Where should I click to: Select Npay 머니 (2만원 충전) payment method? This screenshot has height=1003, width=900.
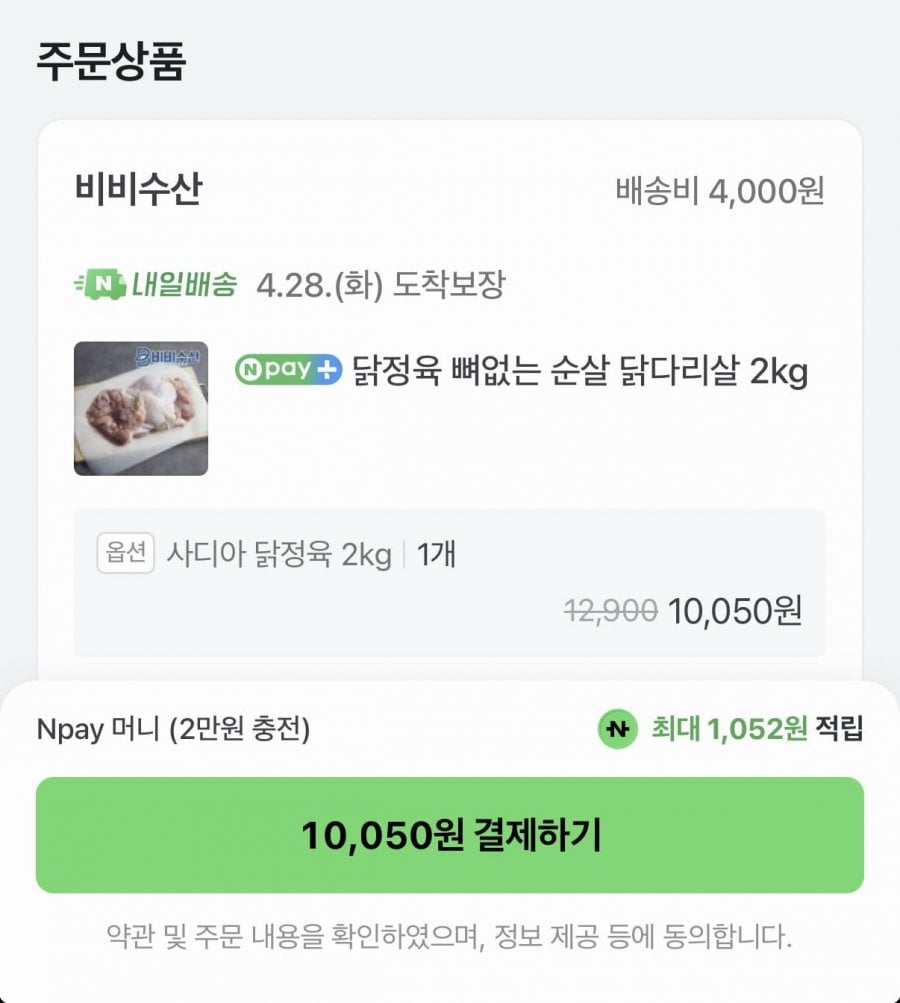173,730
